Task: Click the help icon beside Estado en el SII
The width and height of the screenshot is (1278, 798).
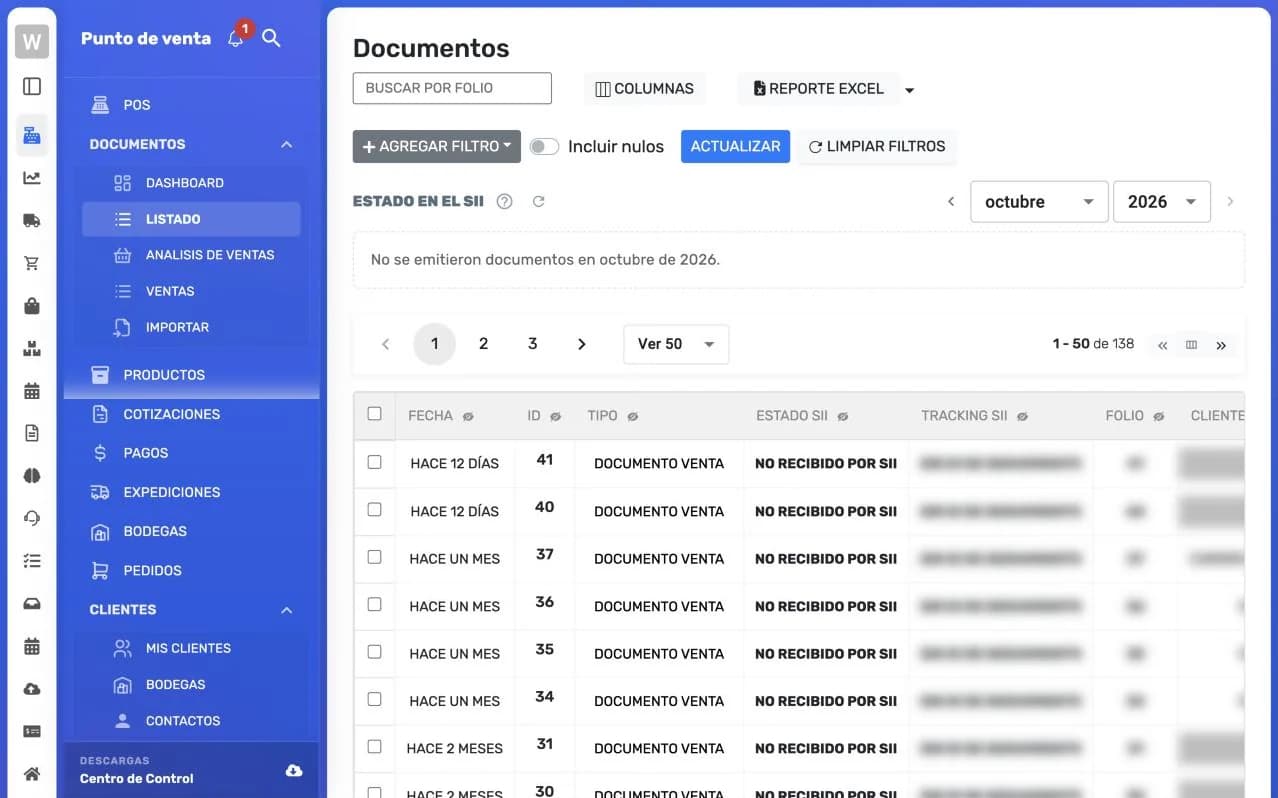Action: click(x=504, y=201)
